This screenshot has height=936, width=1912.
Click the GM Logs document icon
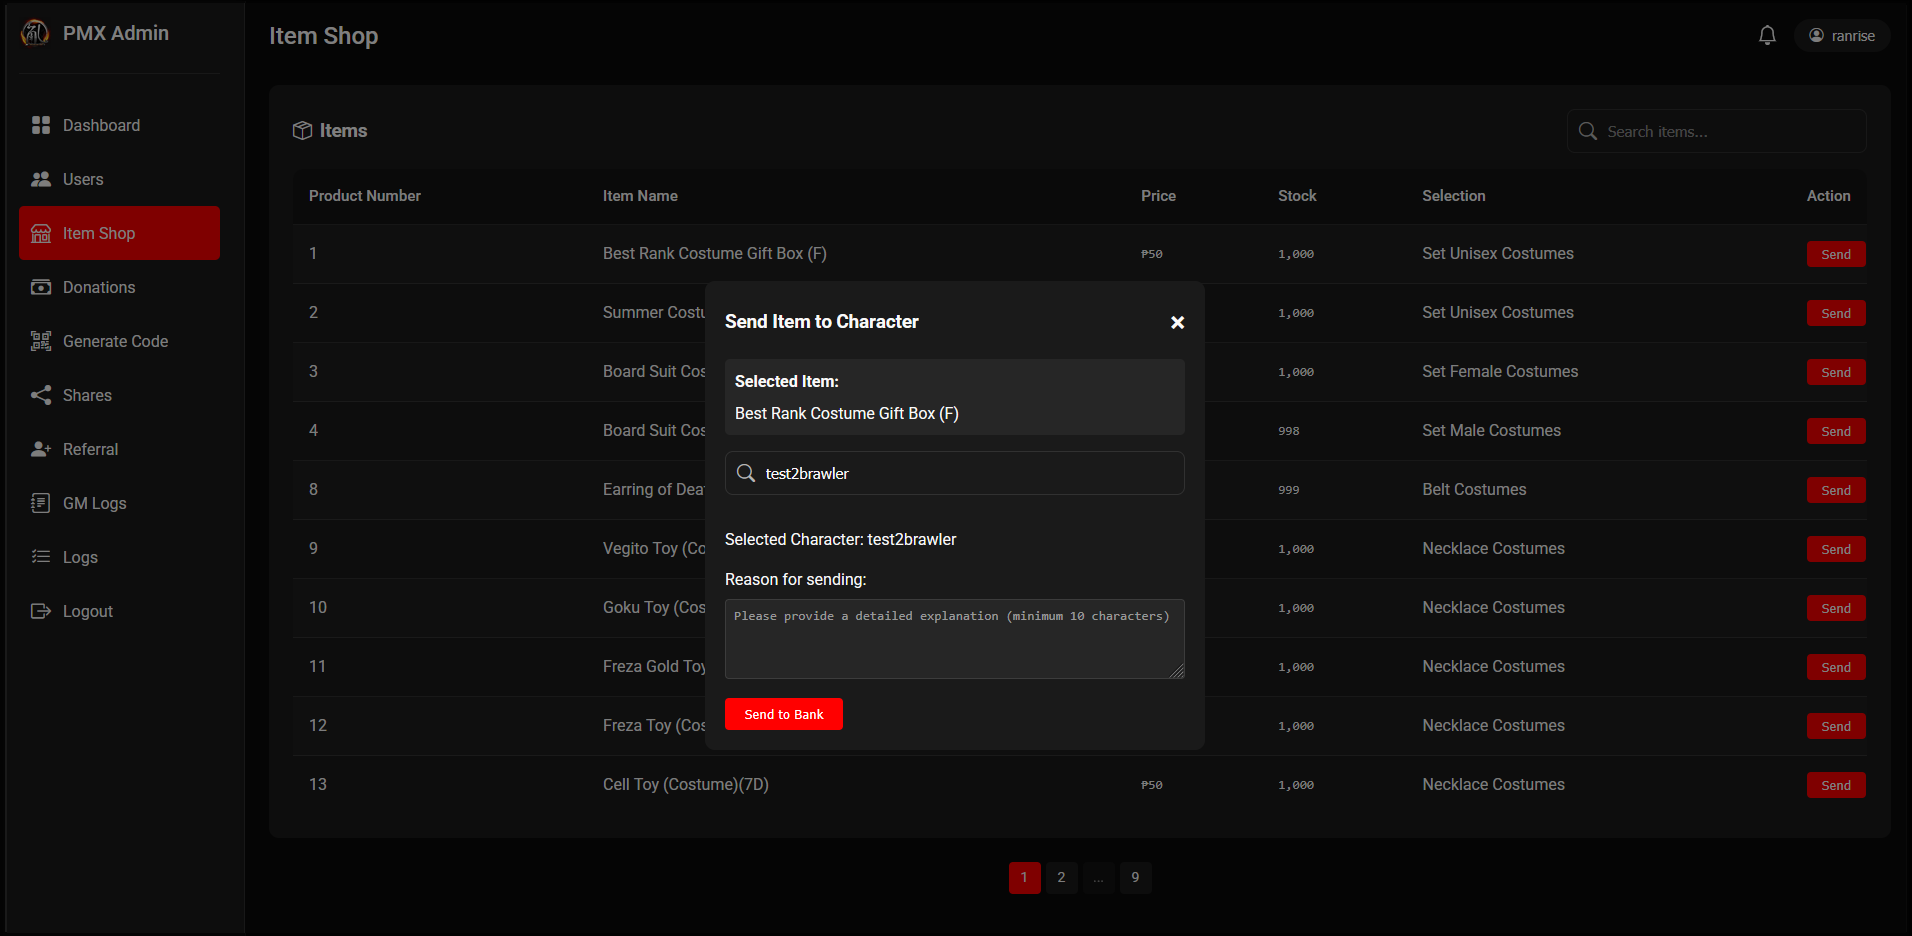pos(41,503)
